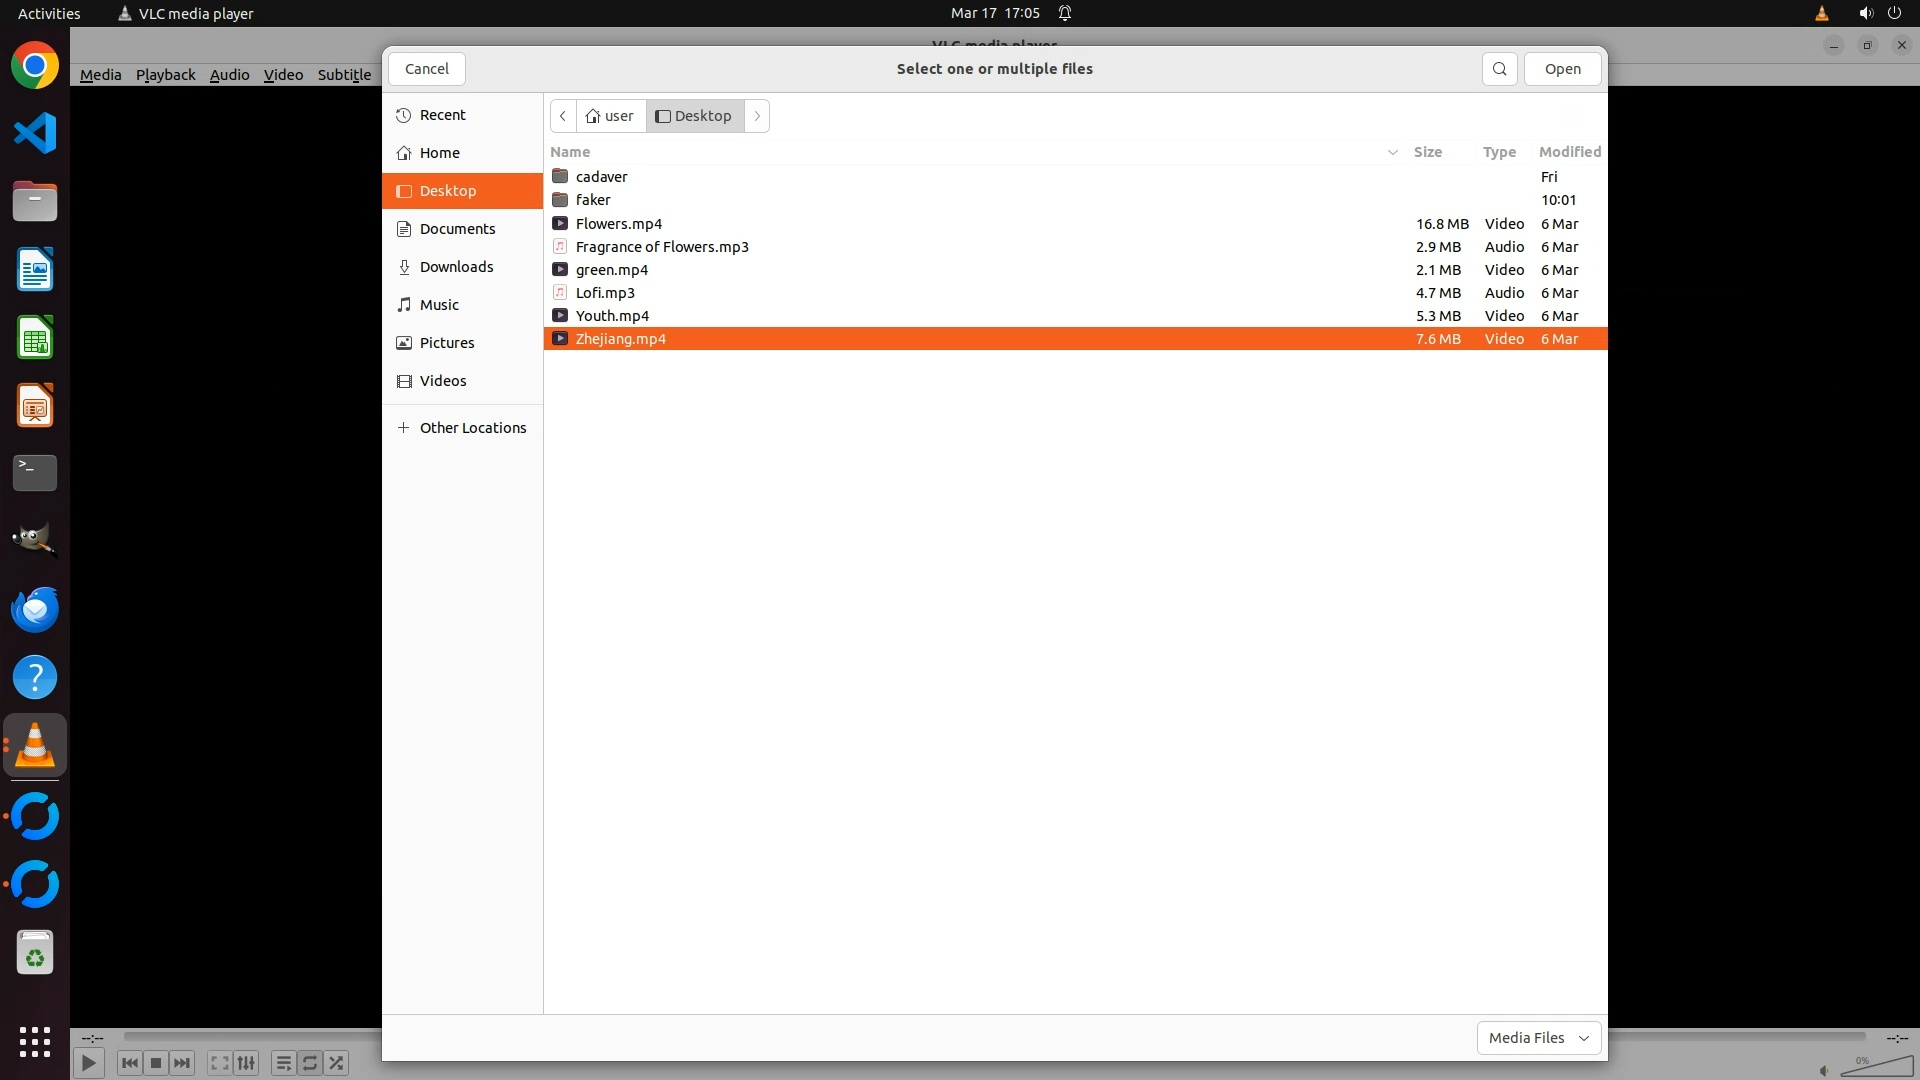
Task: Click the Pictures sidebar entry
Action: pyautogui.click(x=446, y=343)
